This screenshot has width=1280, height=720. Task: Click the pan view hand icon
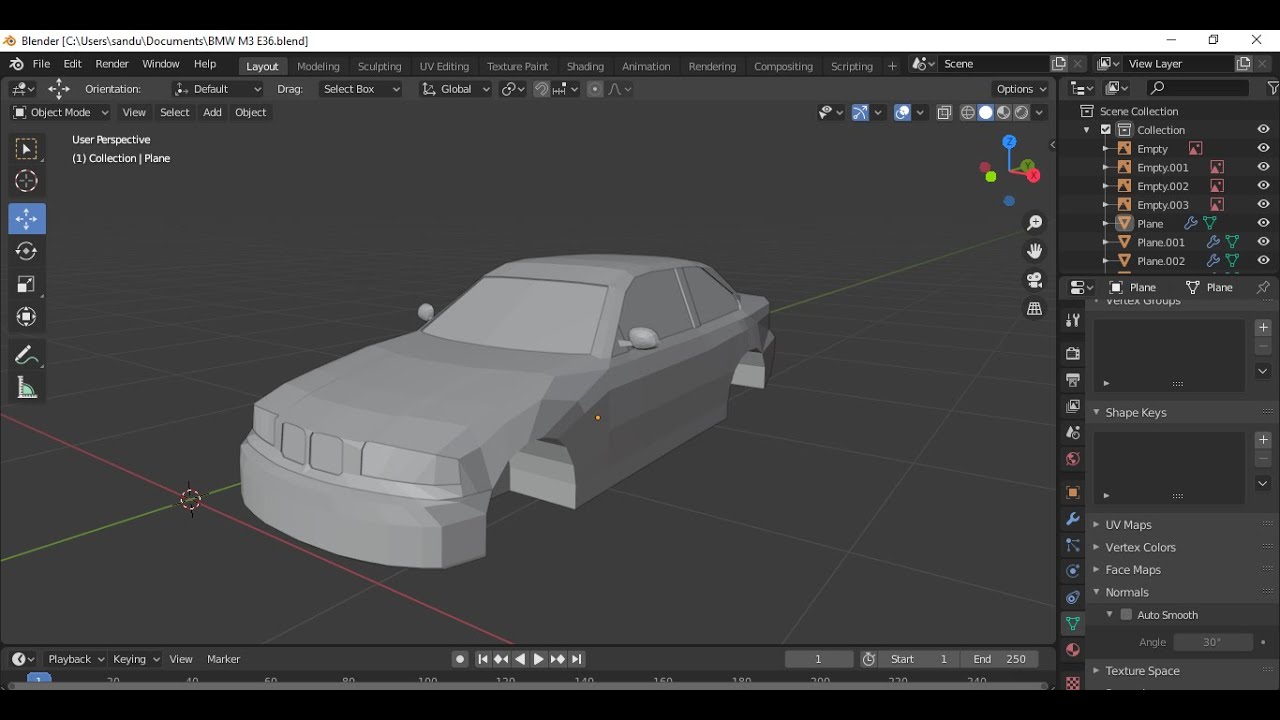1035,251
